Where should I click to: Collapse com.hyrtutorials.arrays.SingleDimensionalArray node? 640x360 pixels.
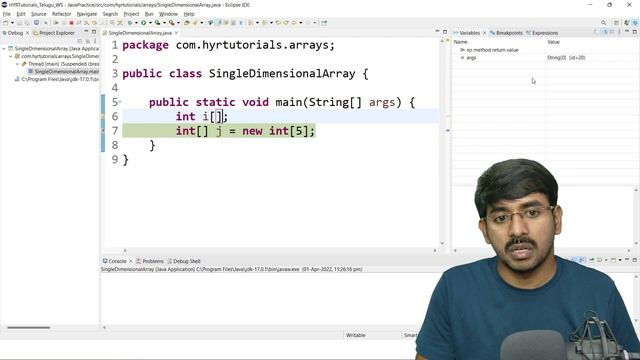(x=11, y=56)
